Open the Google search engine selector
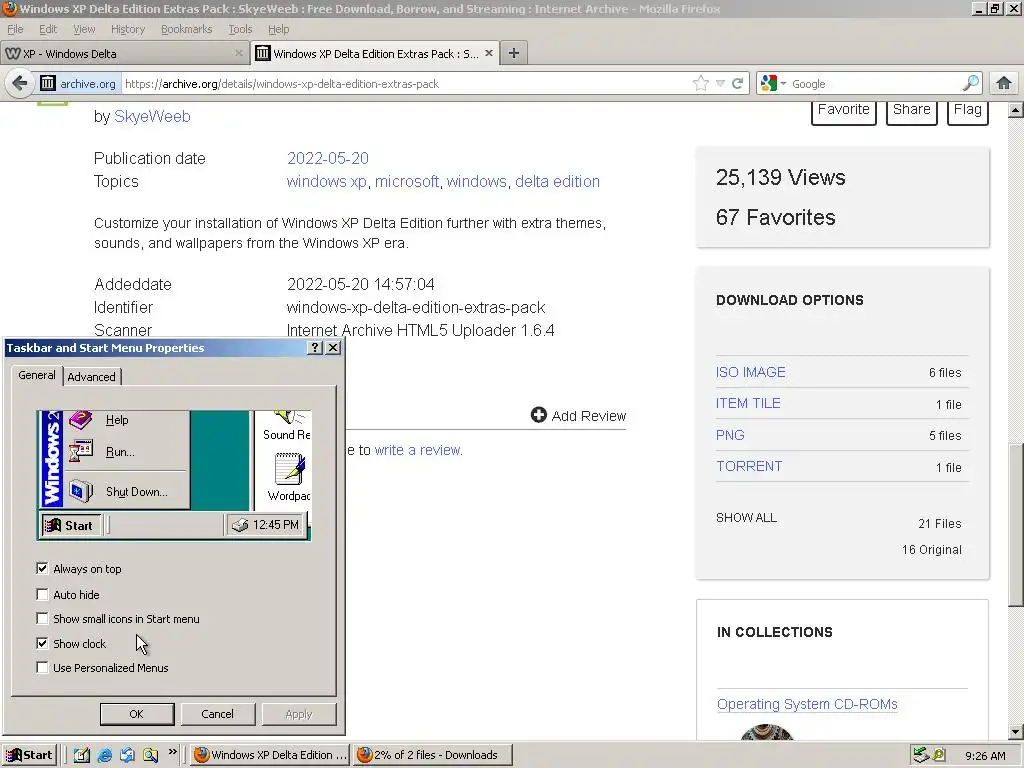This screenshot has height=768, width=1024. tap(773, 84)
